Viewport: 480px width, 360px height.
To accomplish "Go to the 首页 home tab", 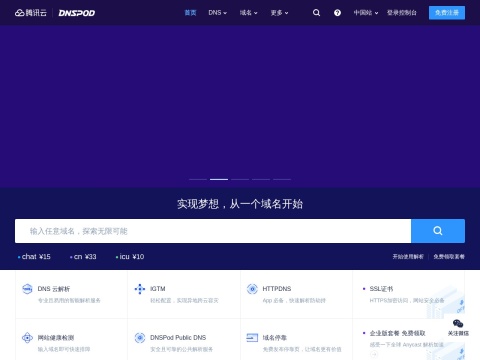I will pos(190,13).
